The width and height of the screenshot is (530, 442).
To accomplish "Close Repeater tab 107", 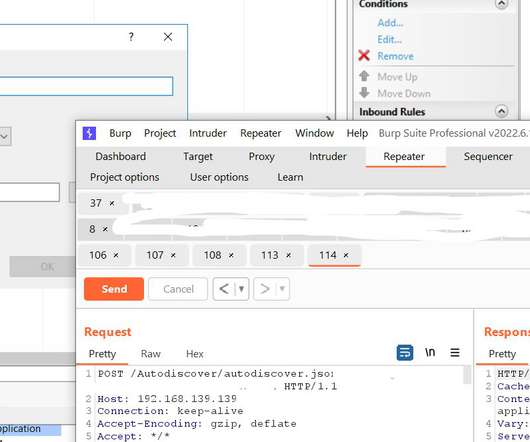I will tap(173, 255).
